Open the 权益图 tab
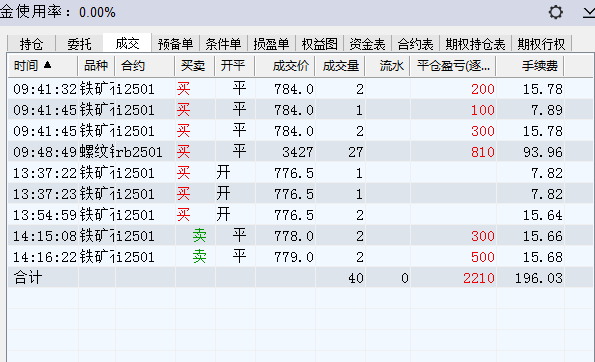 pyautogui.click(x=320, y=44)
